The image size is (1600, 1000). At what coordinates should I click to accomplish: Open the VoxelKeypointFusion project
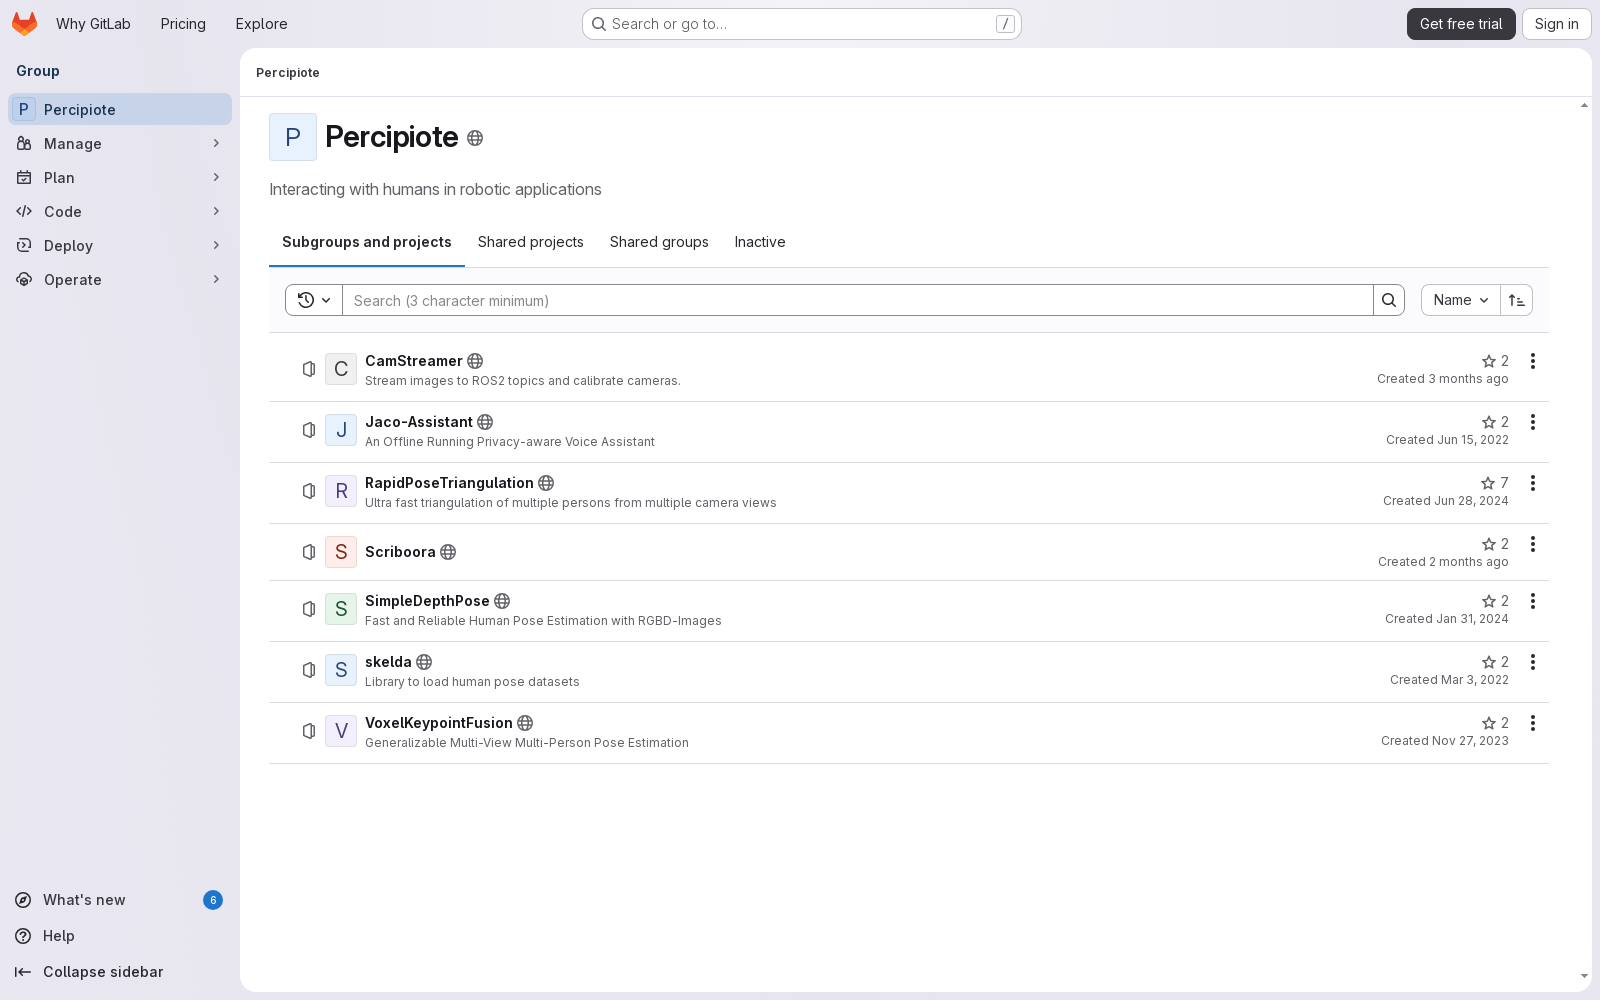[438, 723]
